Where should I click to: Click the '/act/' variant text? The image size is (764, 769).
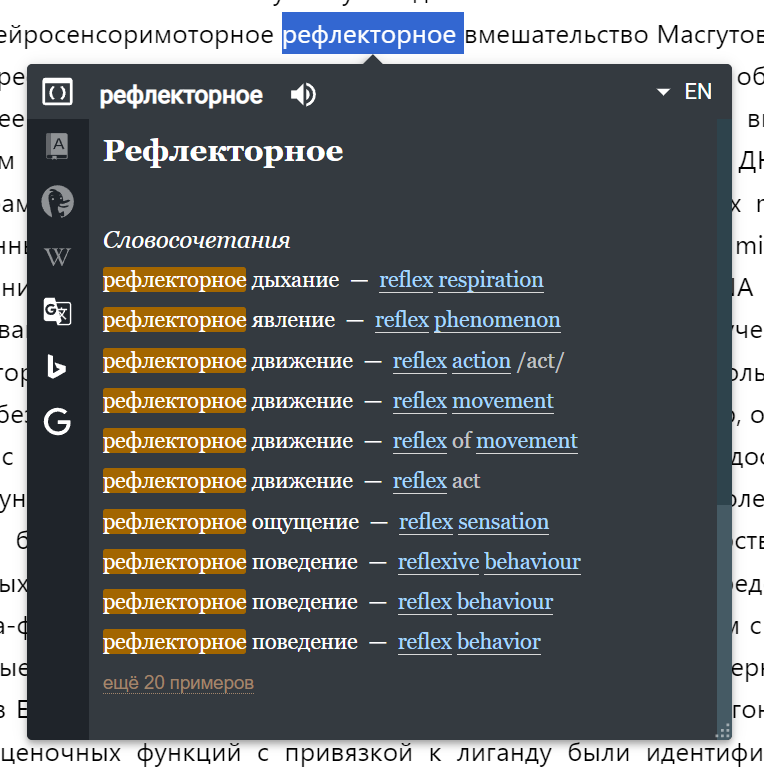541,361
